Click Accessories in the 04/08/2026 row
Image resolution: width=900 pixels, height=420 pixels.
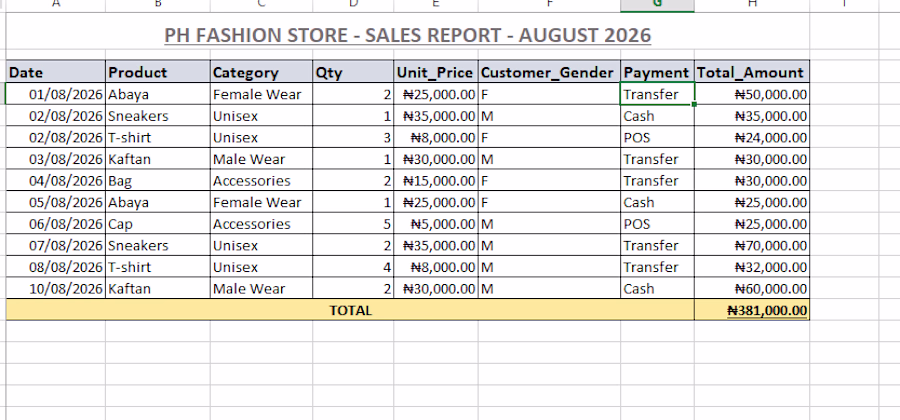pyautogui.click(x=261, y=181)
